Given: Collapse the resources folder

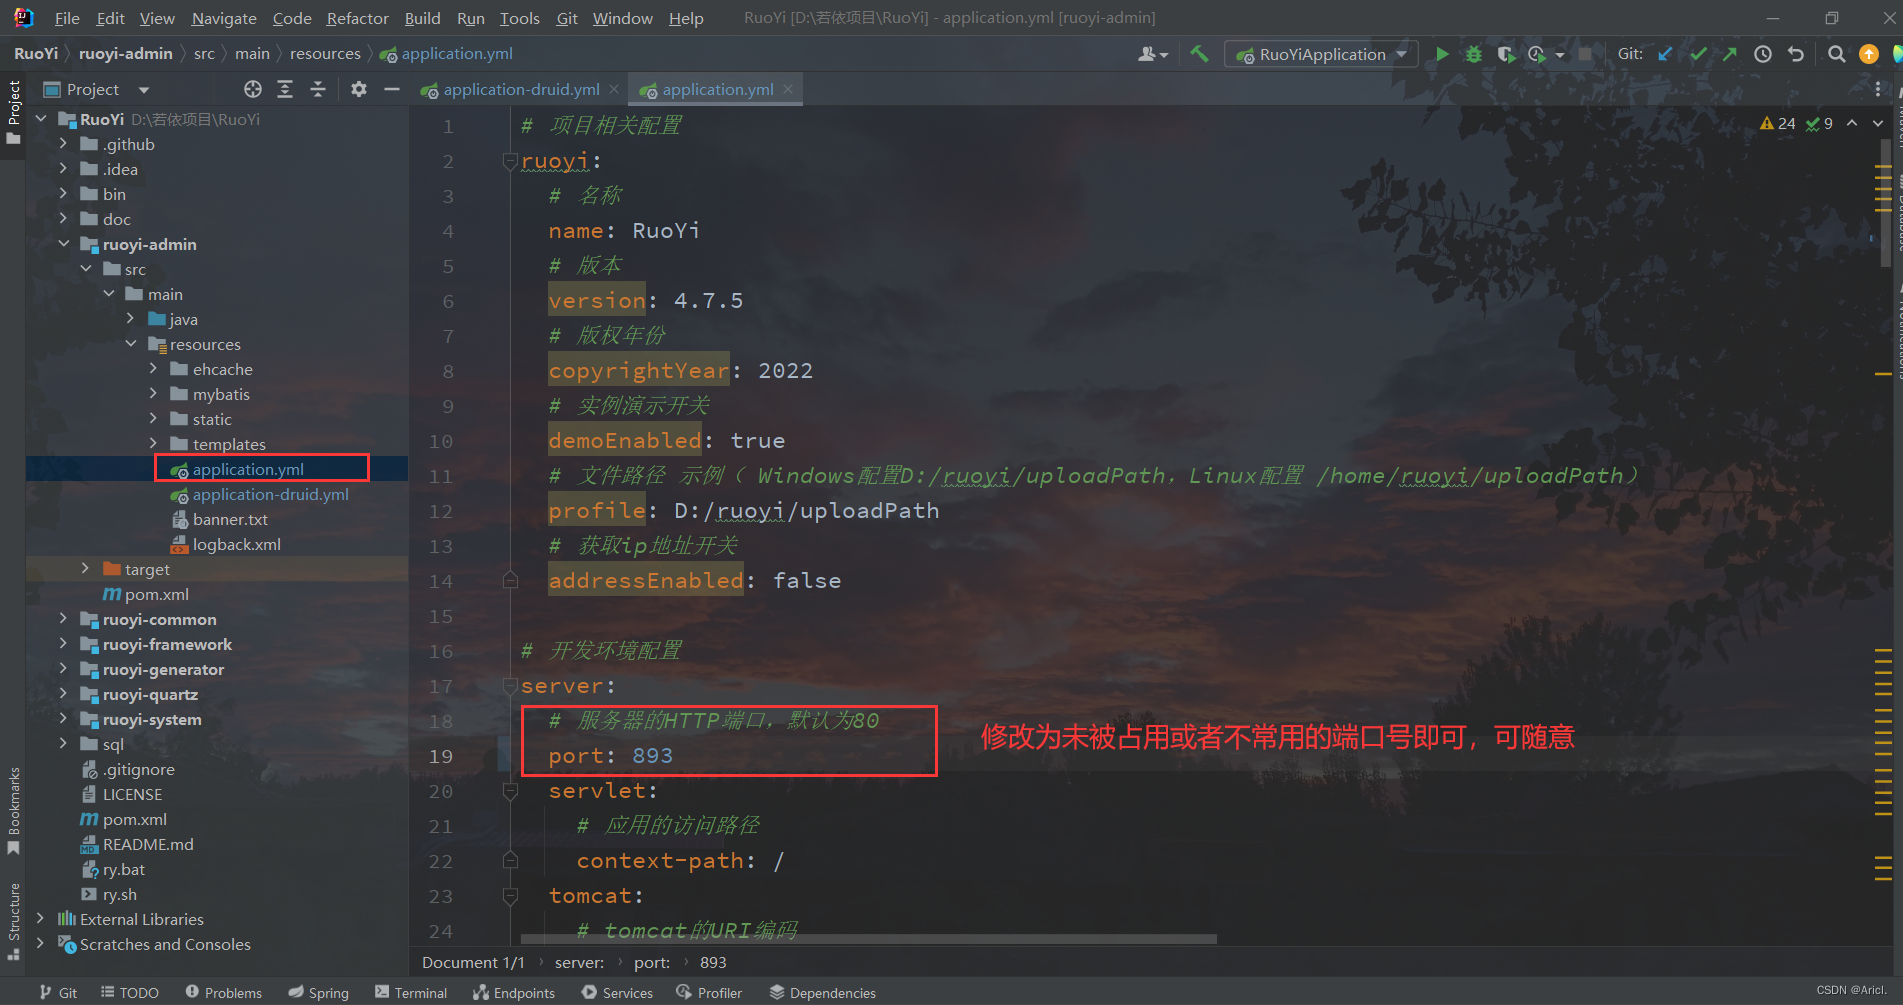Looking at the screenshot, I should point(131,344).
